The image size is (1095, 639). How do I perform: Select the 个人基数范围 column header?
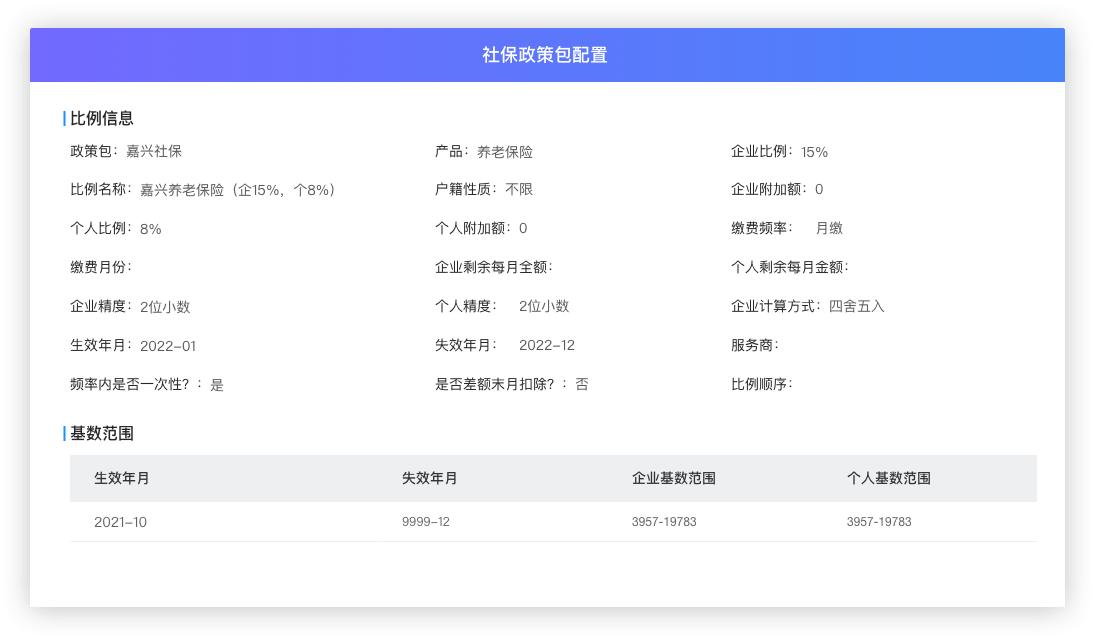[888, 478]
